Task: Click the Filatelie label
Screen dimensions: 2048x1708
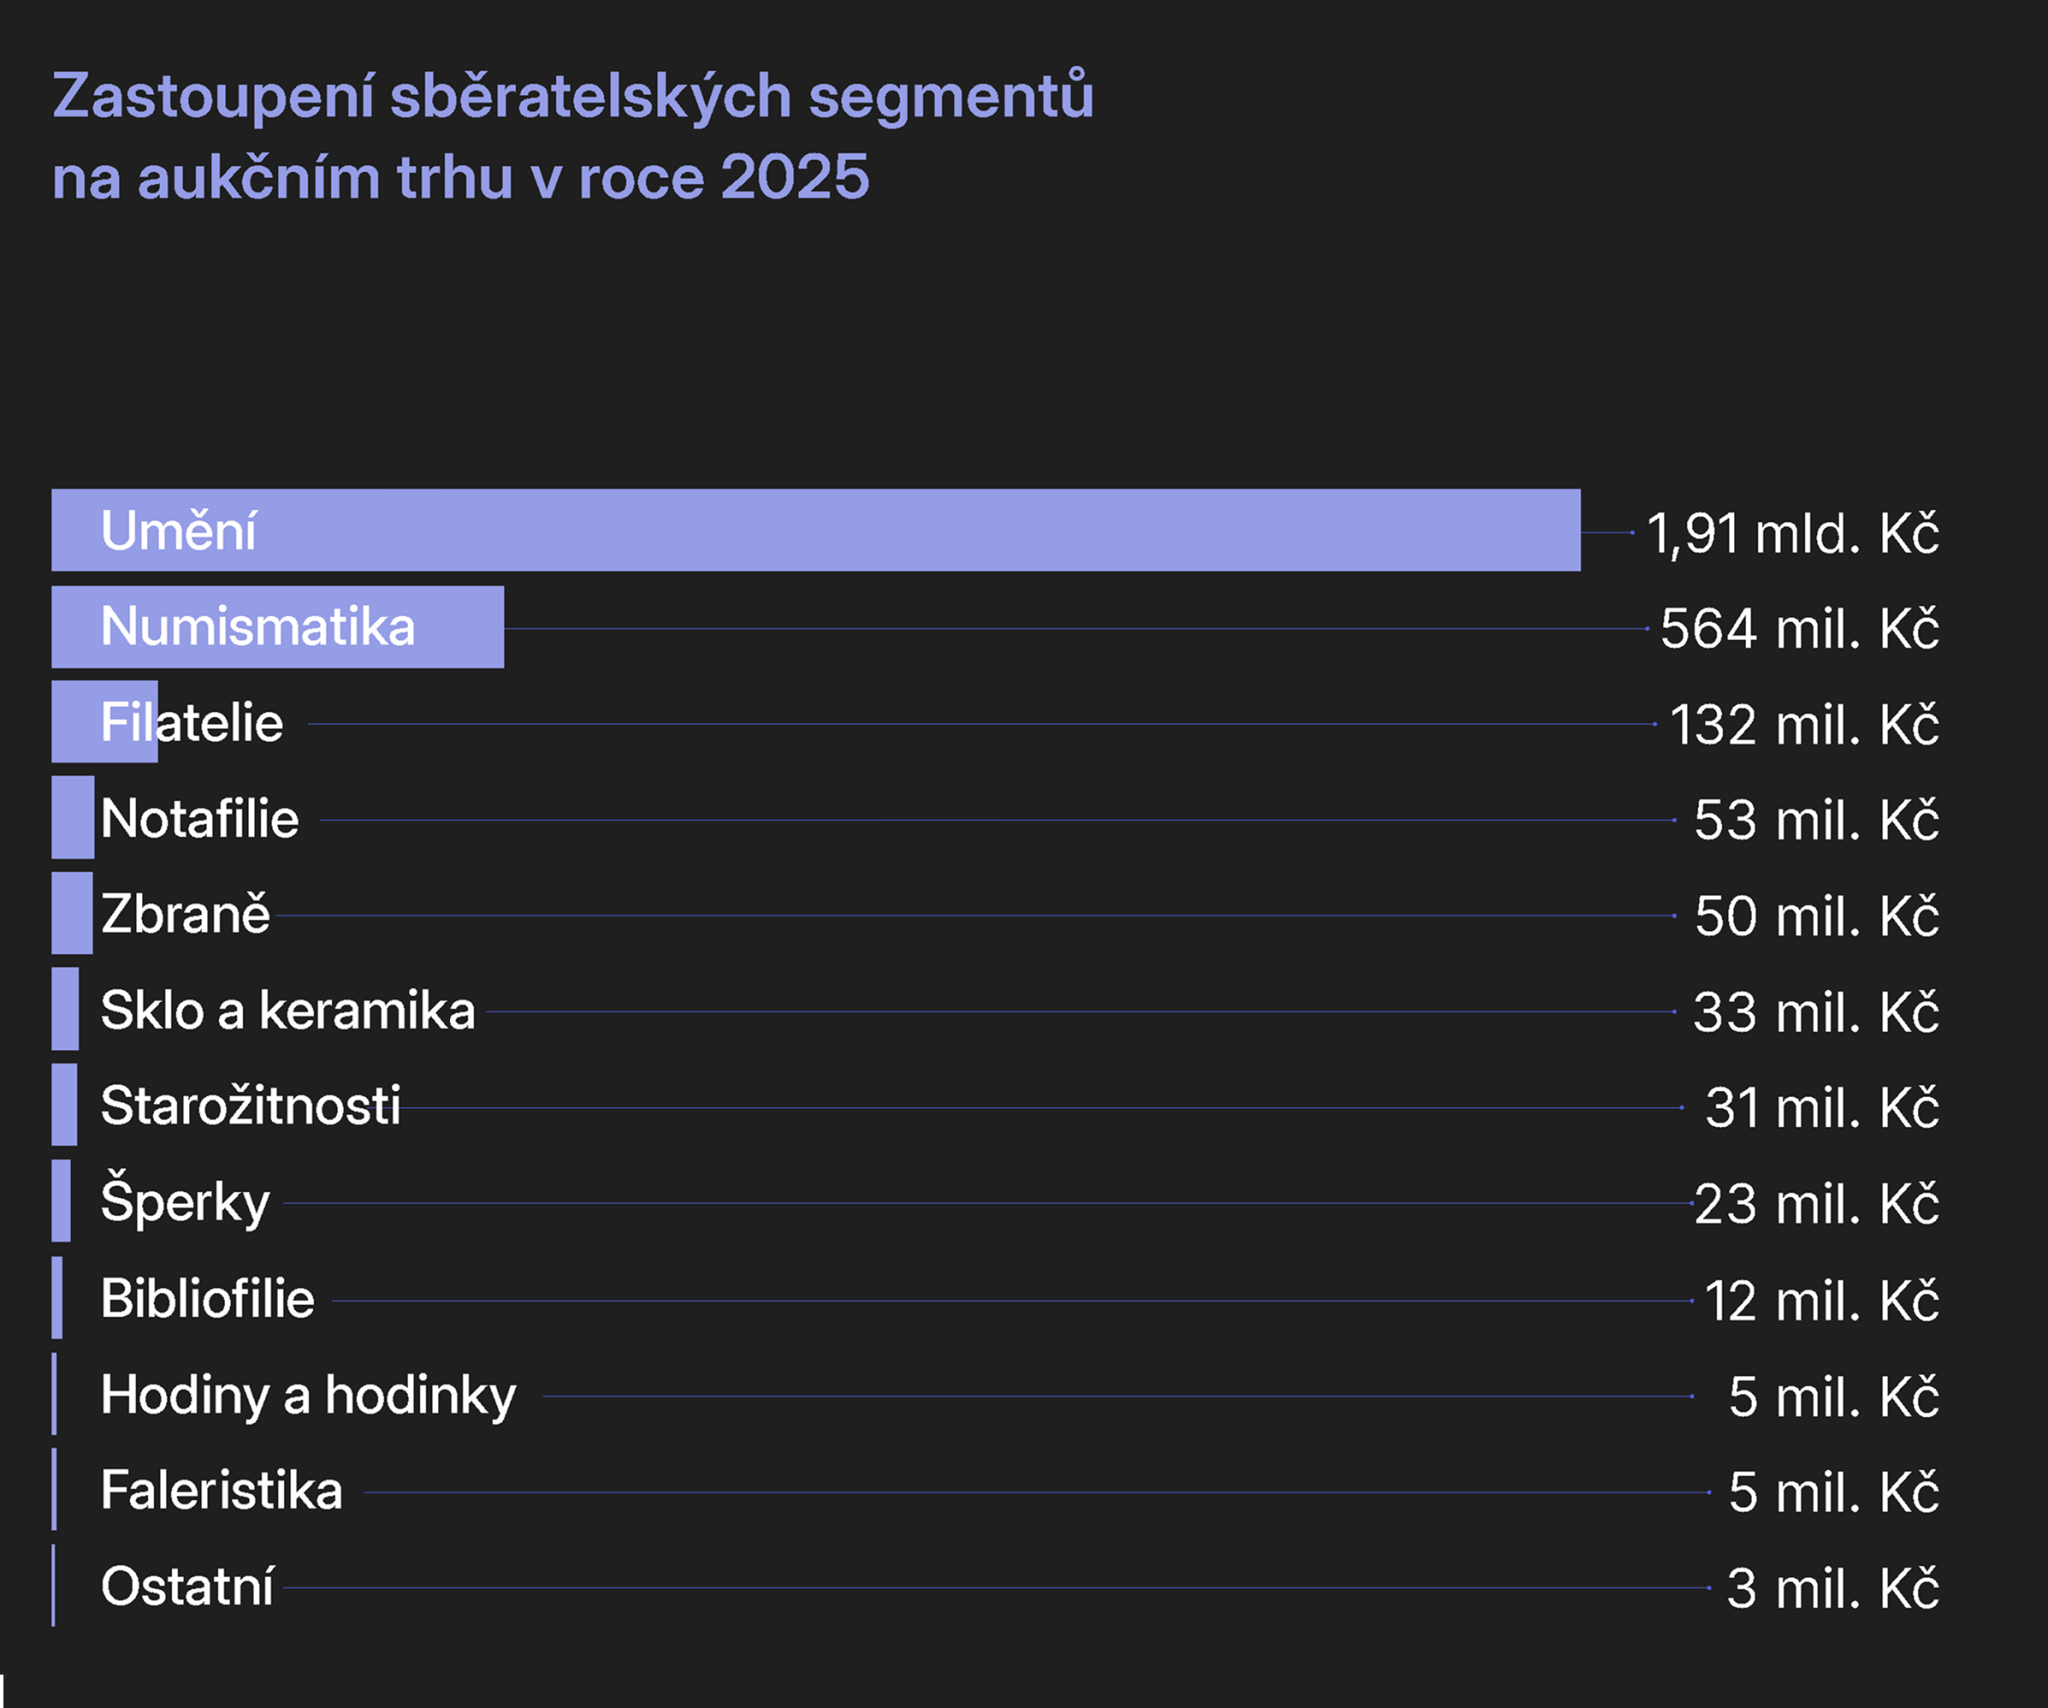Action: click(192, 723)
